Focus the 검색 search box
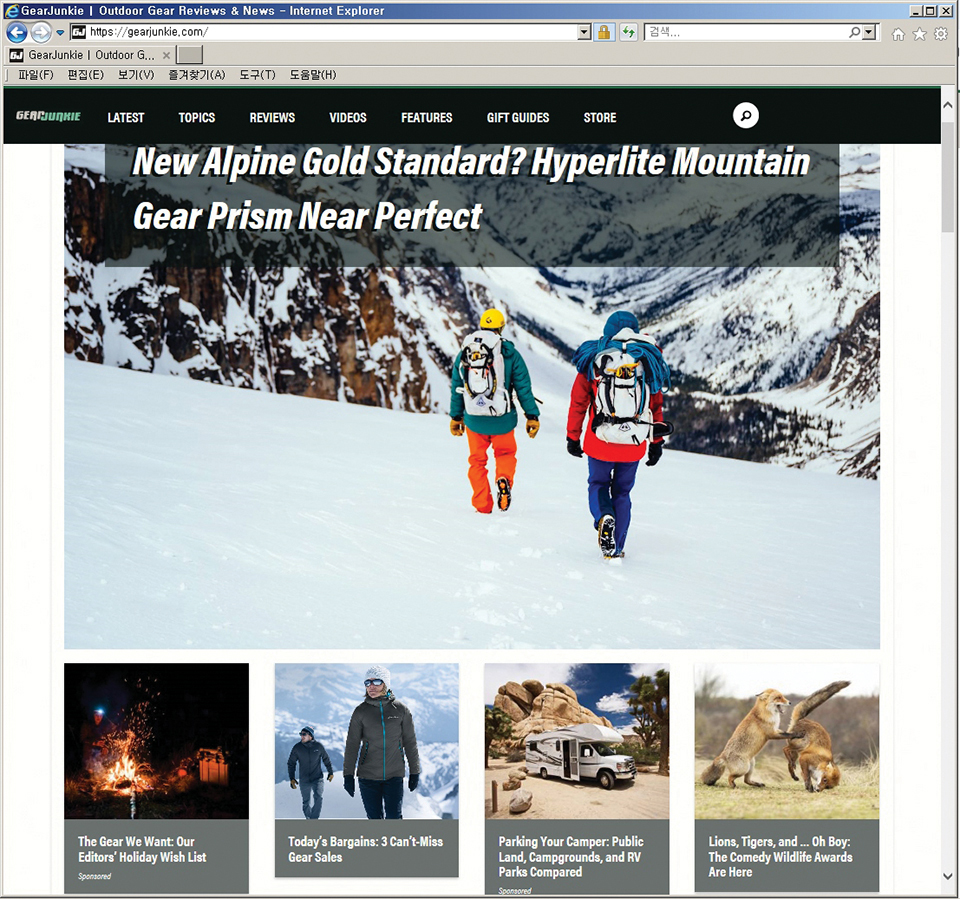960x899 pixels. tap(746, 32)
